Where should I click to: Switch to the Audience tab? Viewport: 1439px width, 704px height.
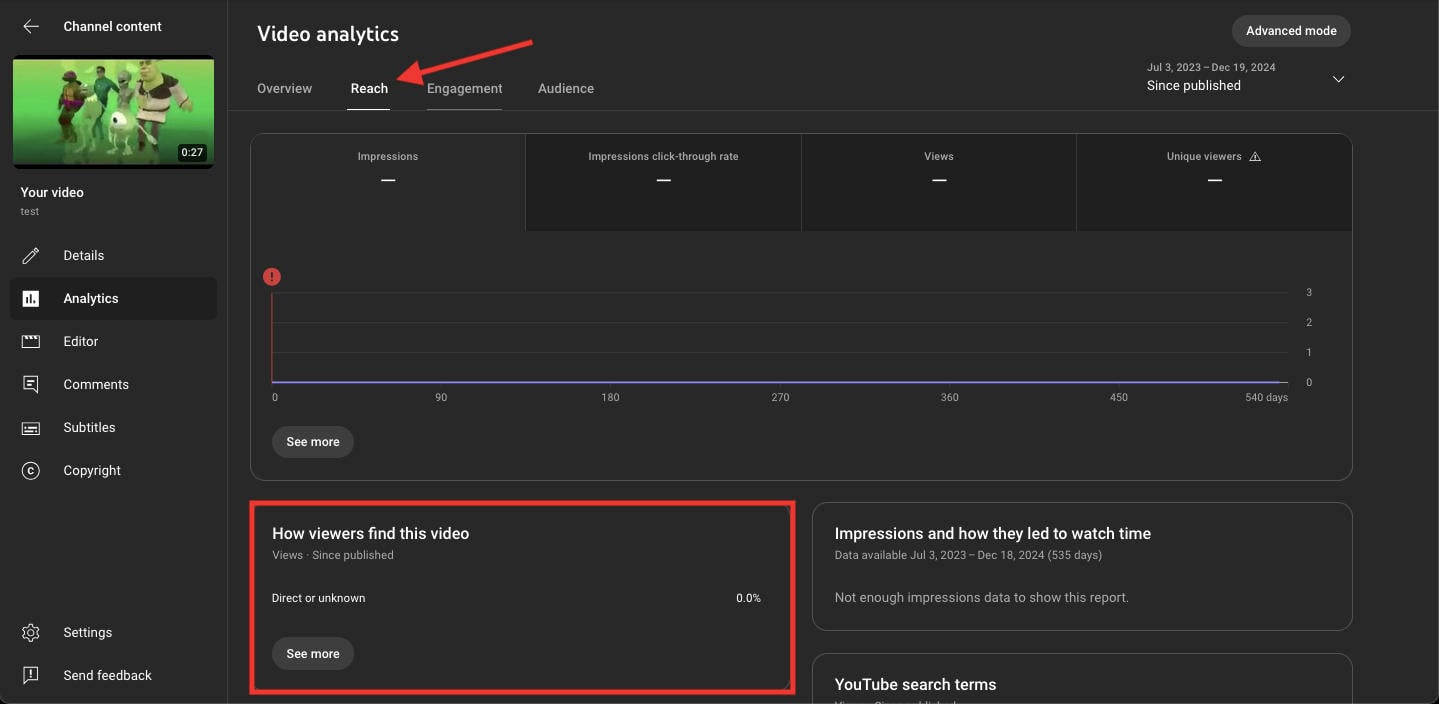pos(566,88)
